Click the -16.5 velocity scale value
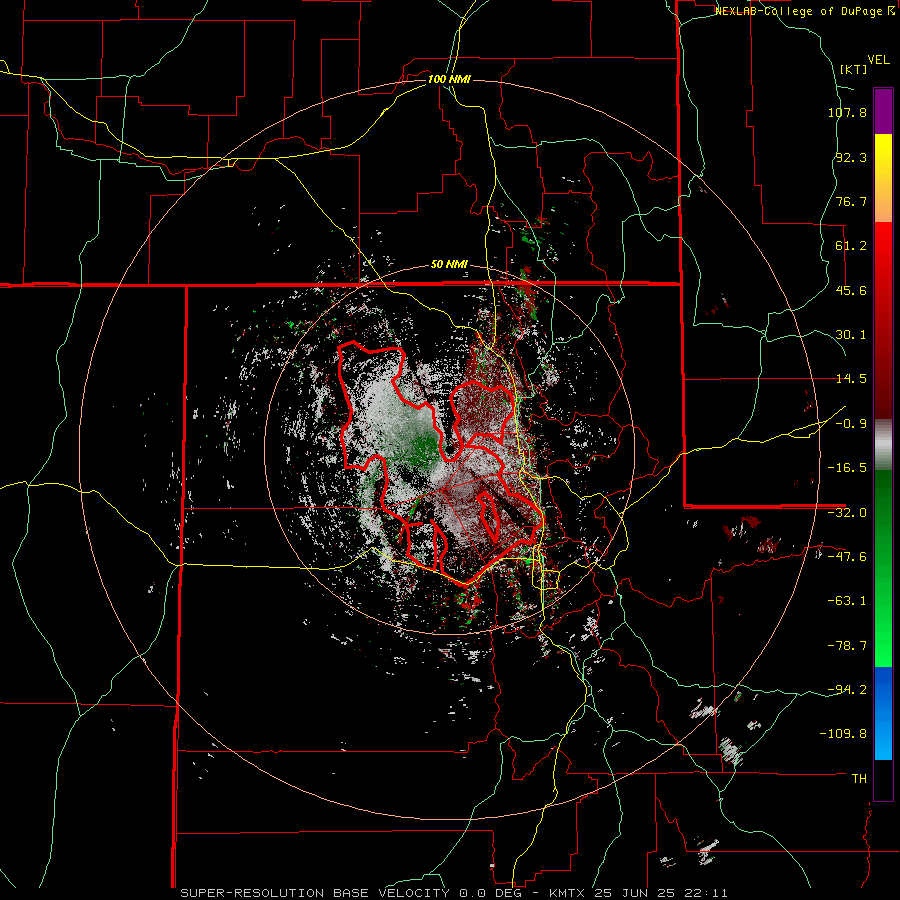Viewport: 900px width, 900px height. pos(847,468)
